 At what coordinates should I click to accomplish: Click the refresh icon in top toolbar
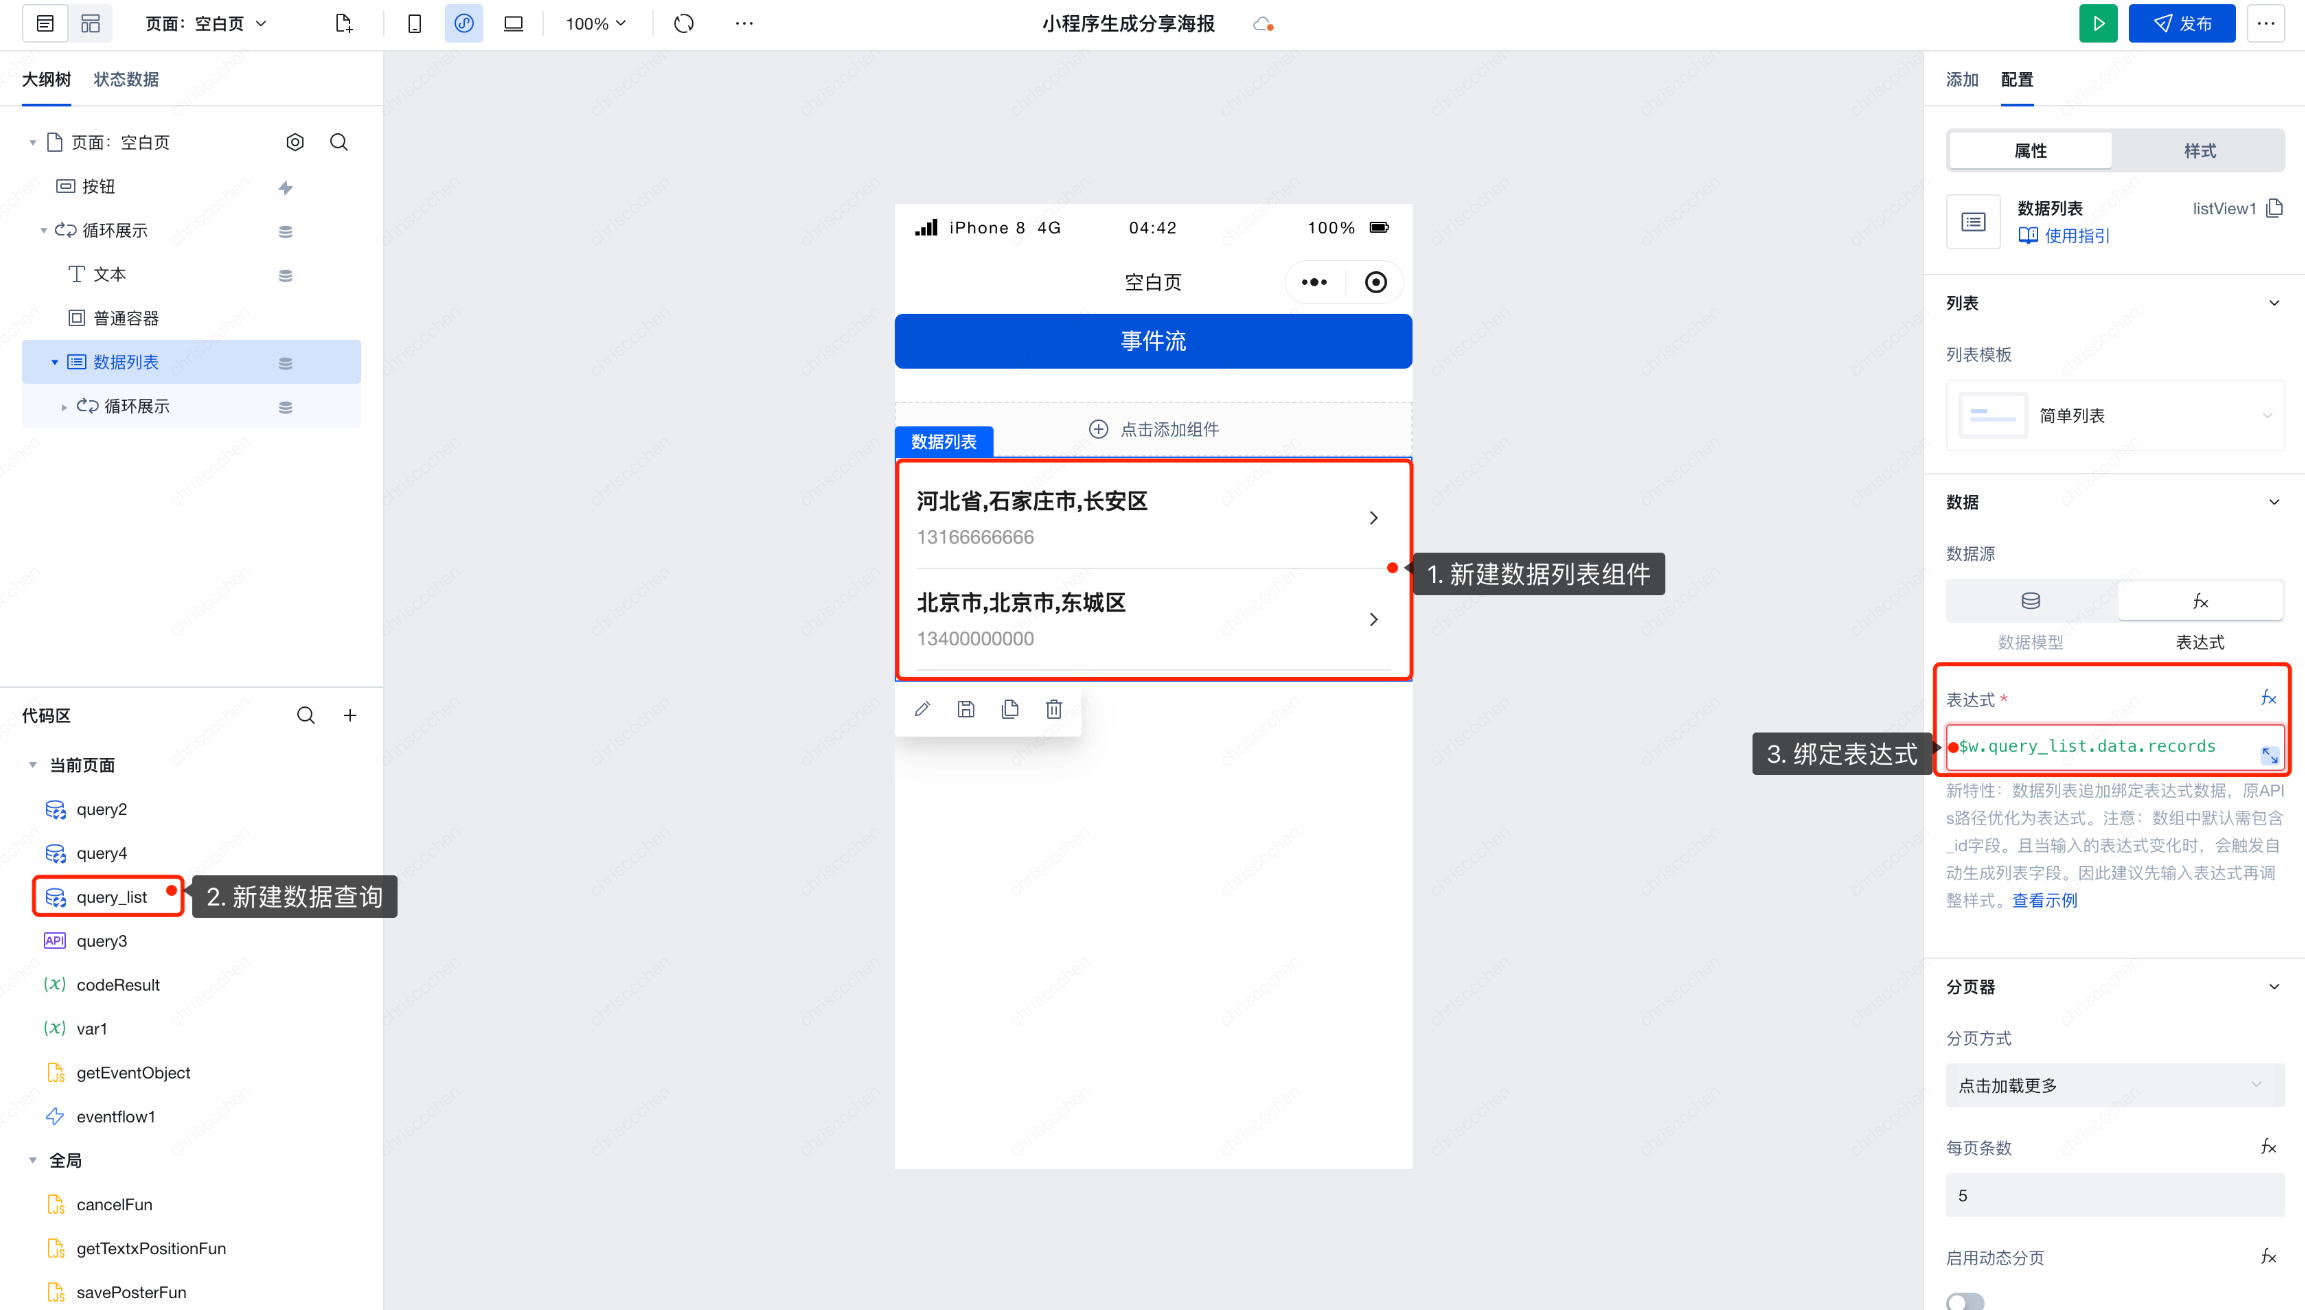(684, 23)
